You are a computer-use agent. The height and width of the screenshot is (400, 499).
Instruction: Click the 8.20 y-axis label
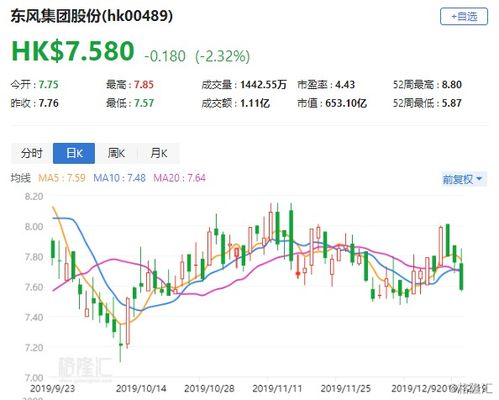(34, 197)
